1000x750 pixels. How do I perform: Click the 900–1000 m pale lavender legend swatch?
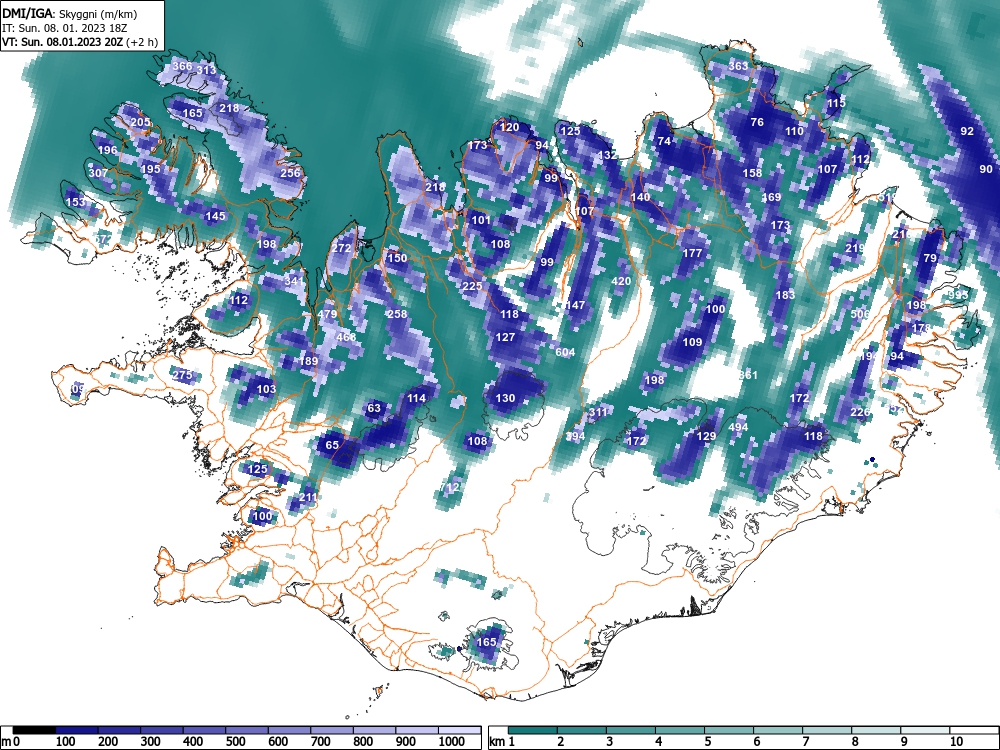(x=417, y=730)
